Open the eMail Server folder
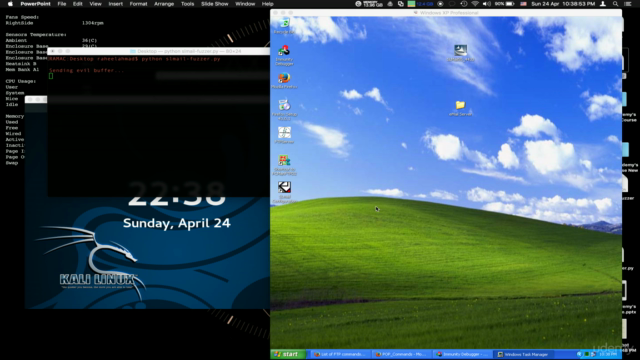 tap(460, 108)
